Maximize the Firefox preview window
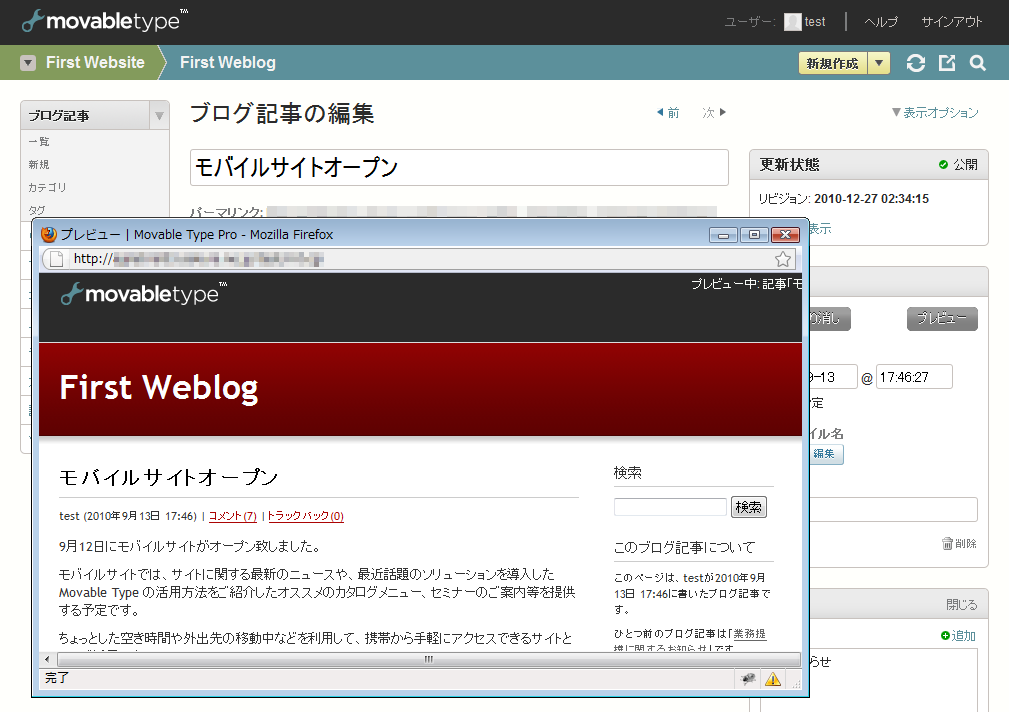The height and width of the screenshot is (712, 1009). click(754, 235)
